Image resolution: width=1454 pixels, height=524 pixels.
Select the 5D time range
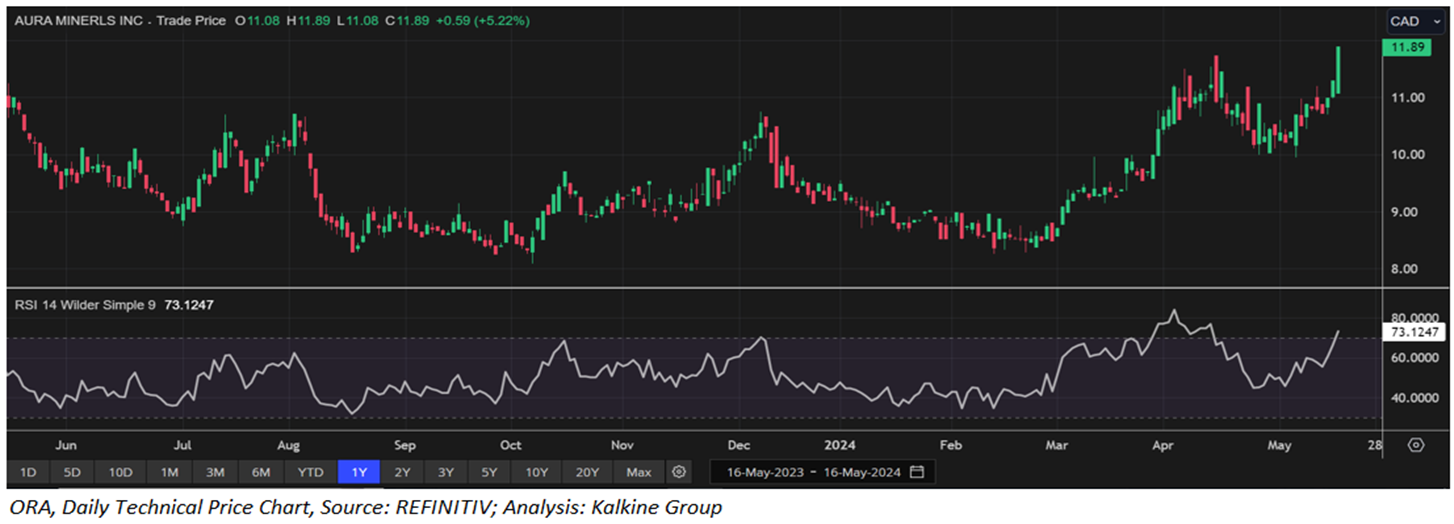point(71,471)
